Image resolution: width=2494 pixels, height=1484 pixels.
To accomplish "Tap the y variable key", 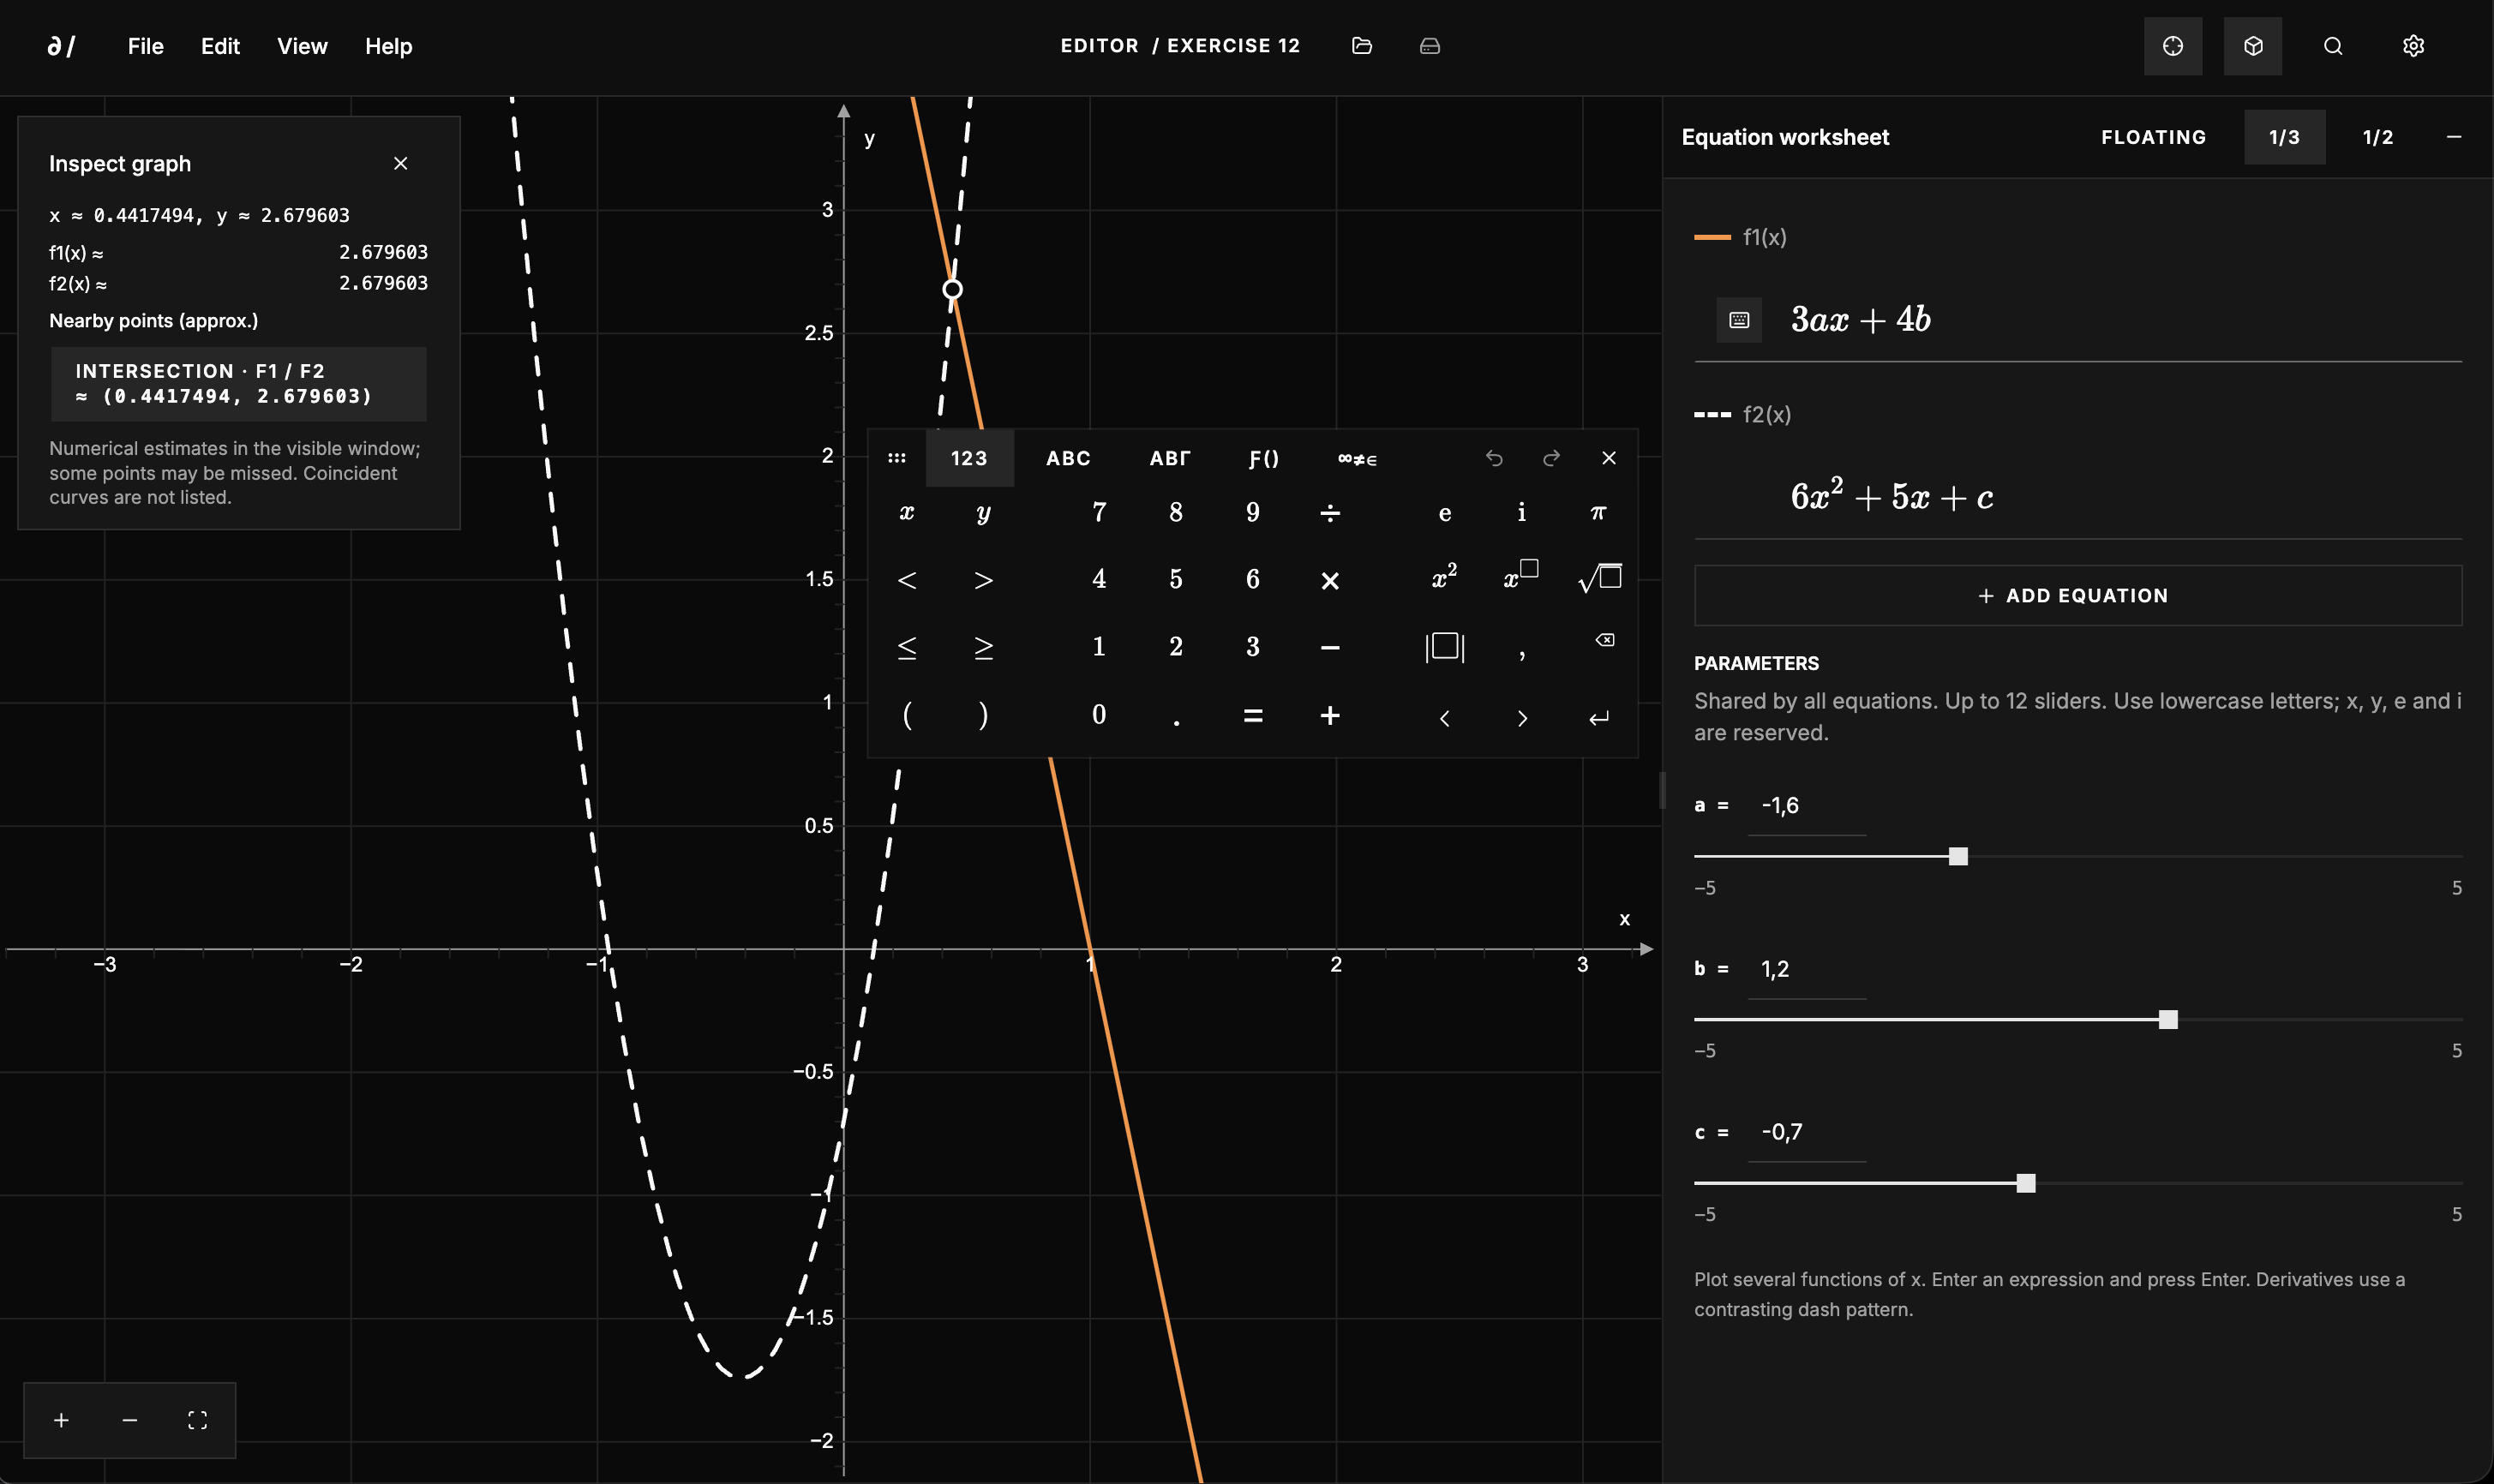I will coord(984,513).
